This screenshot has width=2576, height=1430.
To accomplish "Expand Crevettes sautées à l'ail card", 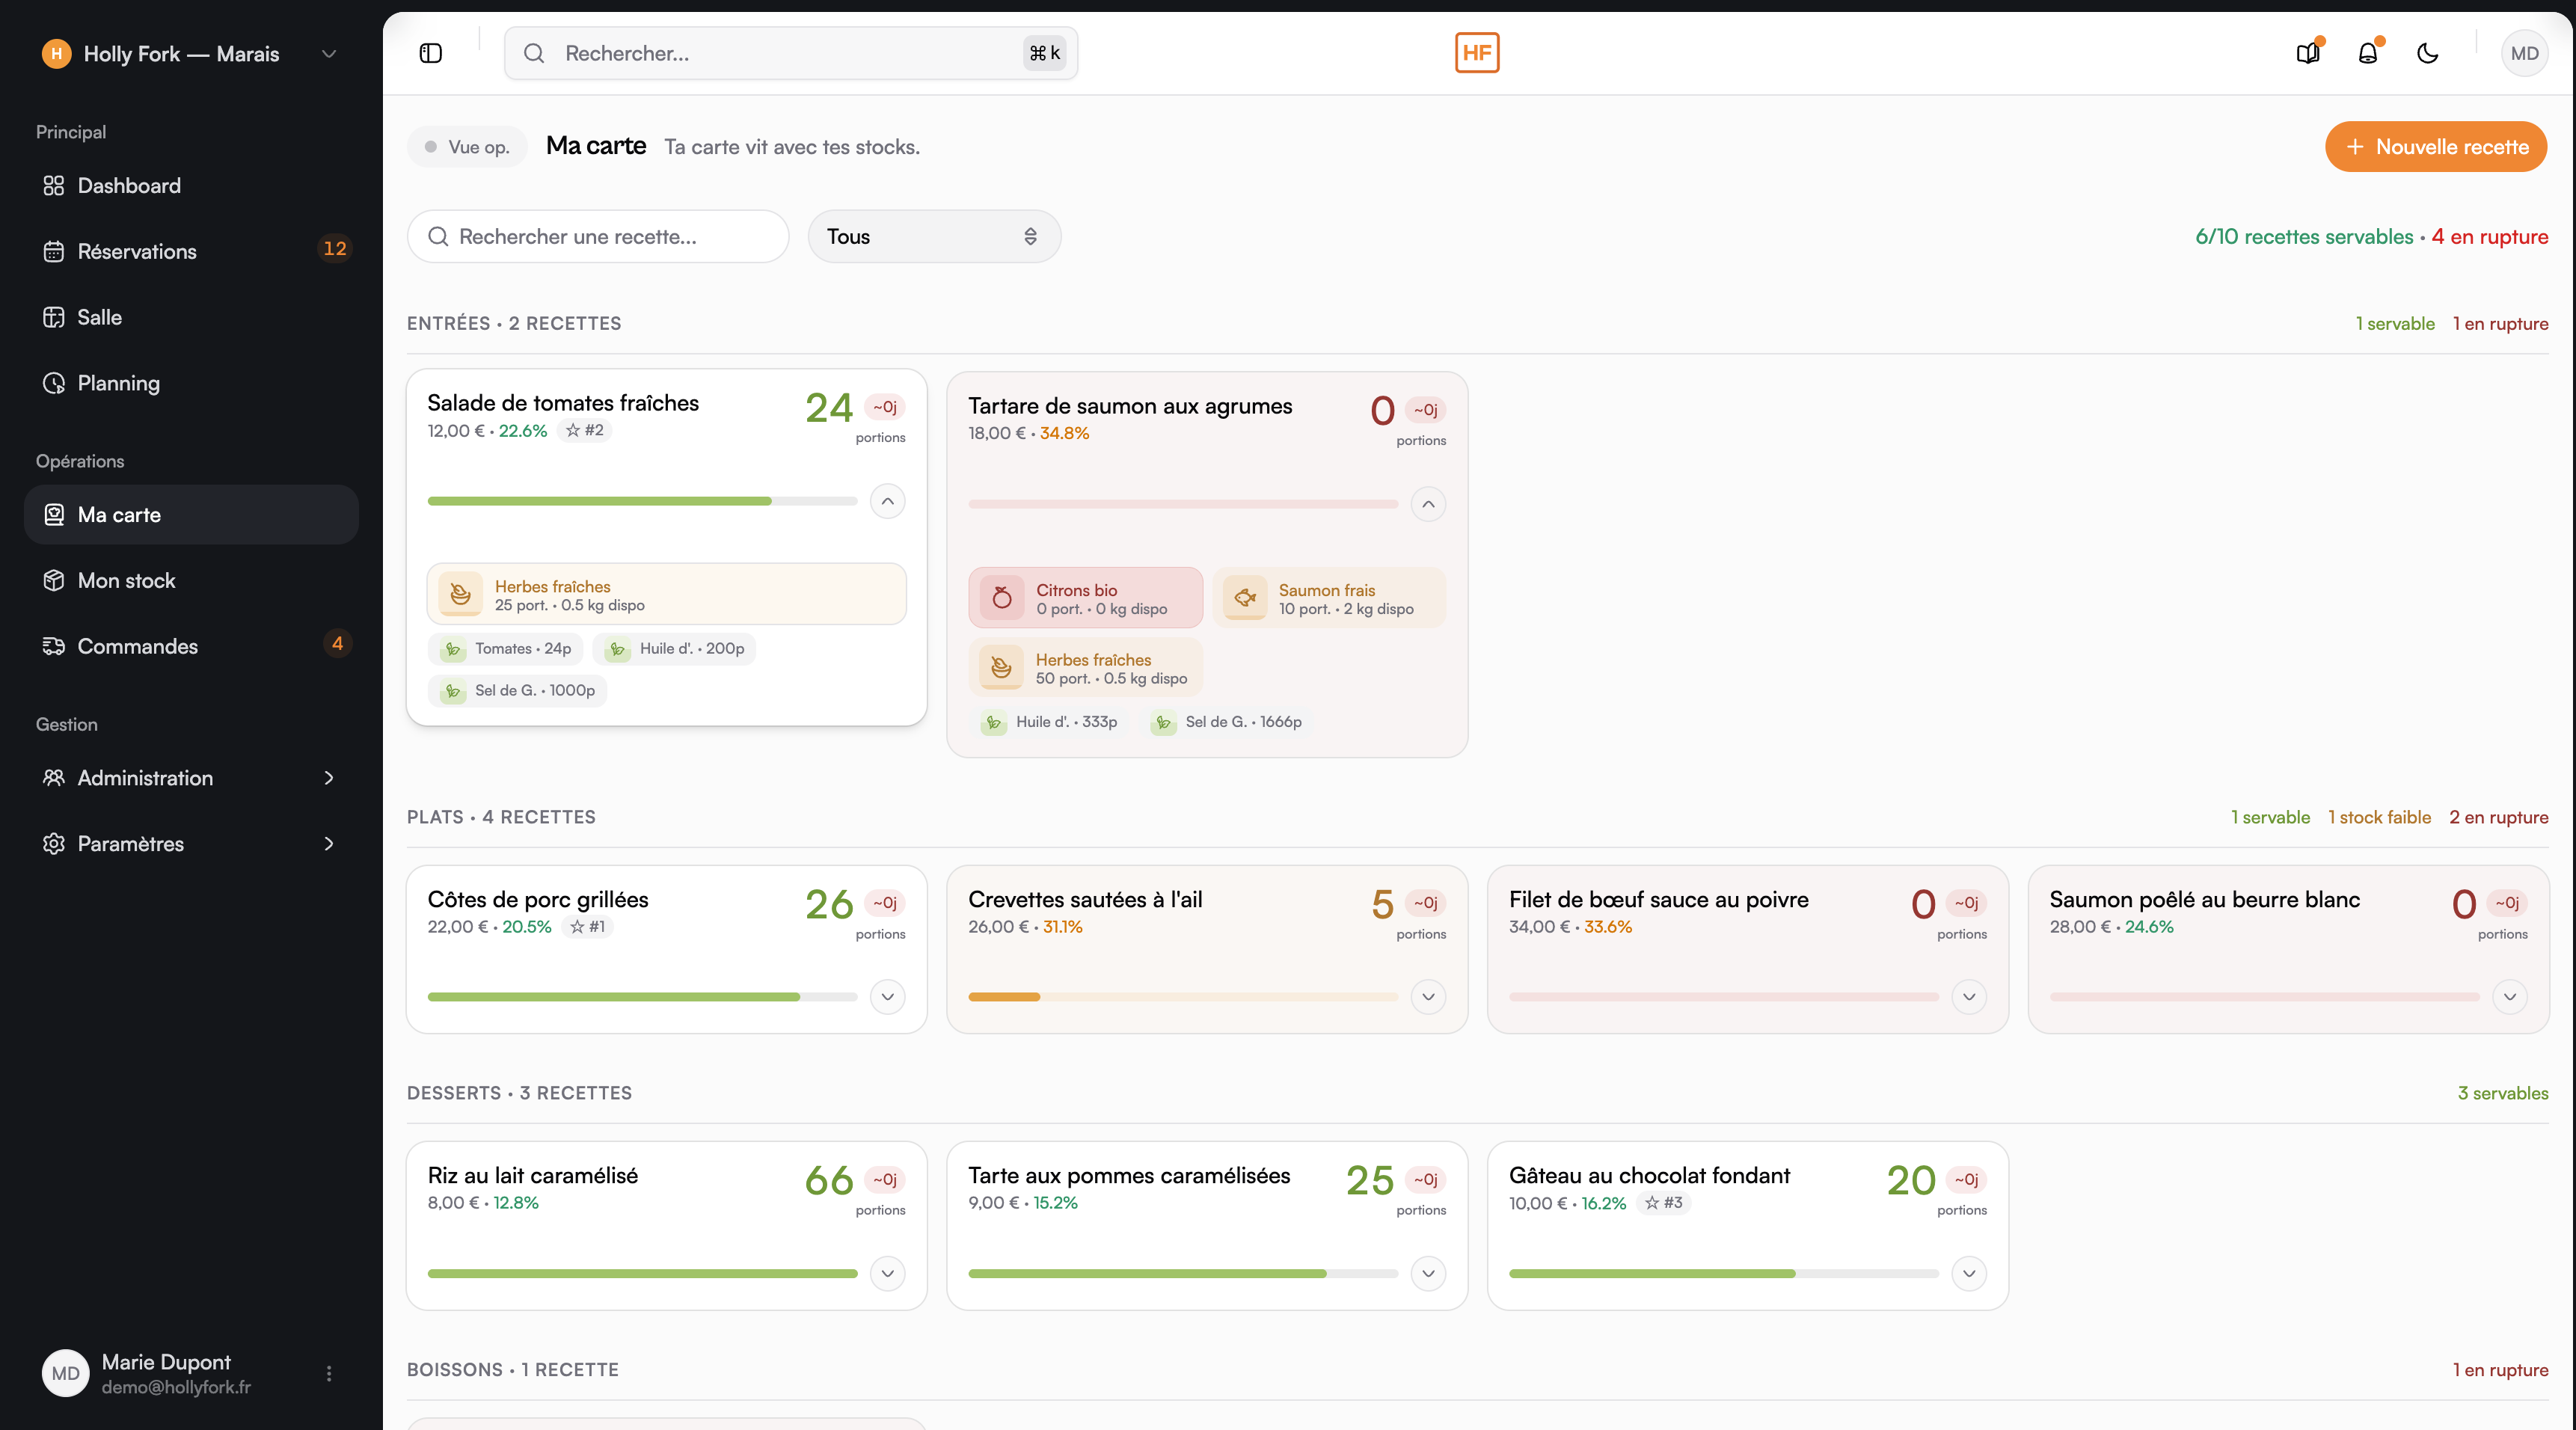I will click(x=1428, y=997).
